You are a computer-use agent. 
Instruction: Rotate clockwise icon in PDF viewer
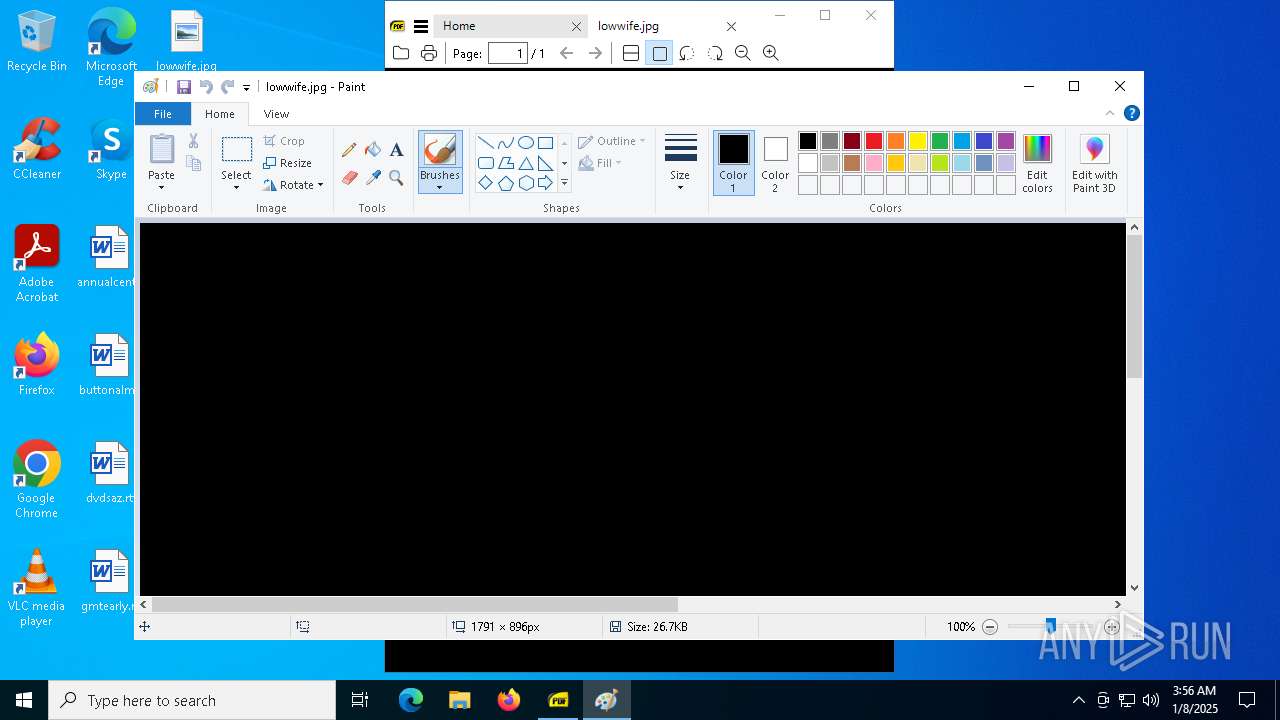(x=715, y=53)
